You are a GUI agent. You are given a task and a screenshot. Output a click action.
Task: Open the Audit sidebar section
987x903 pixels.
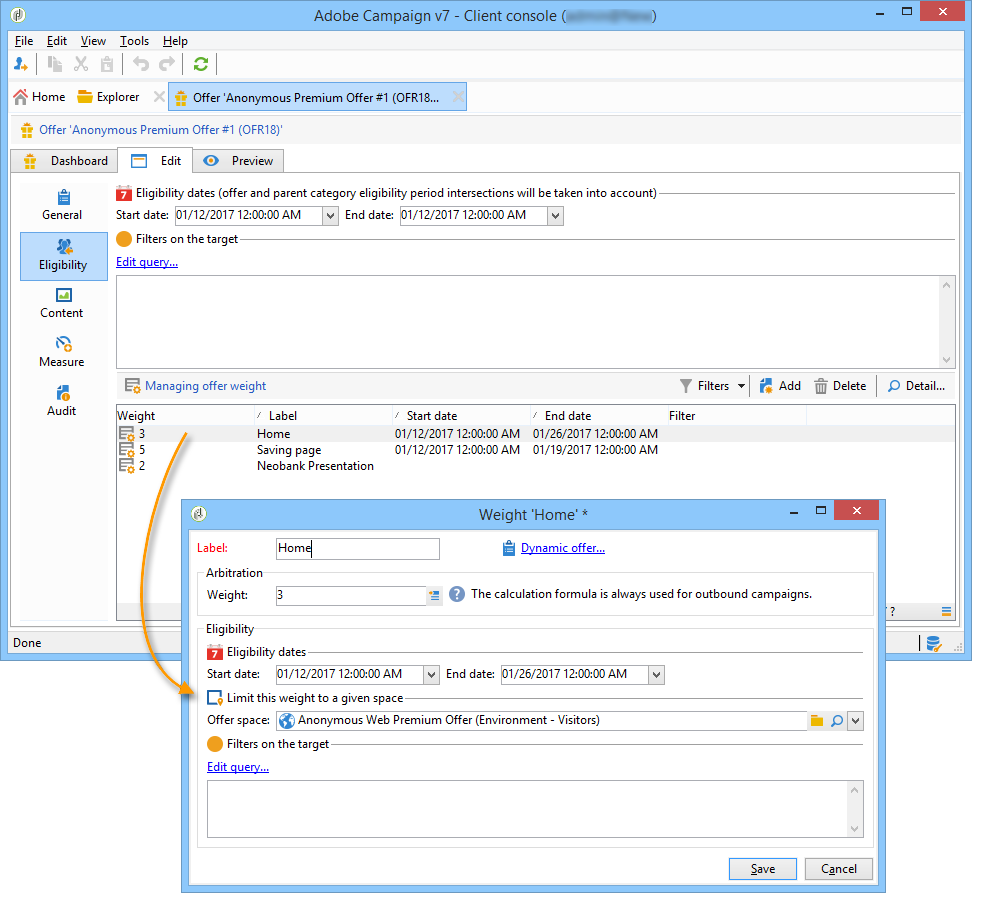pos(62,401)
